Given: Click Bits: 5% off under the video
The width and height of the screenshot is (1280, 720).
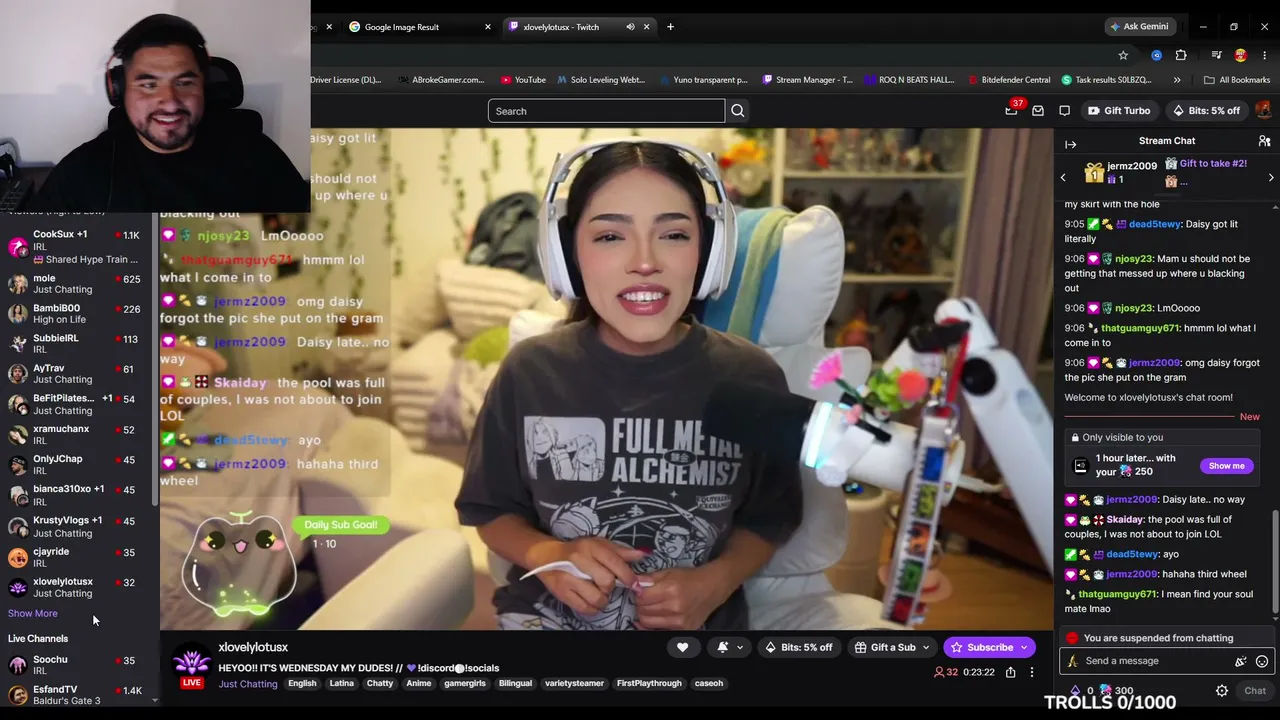Looking at the screenshot, I should coord(798,647).
